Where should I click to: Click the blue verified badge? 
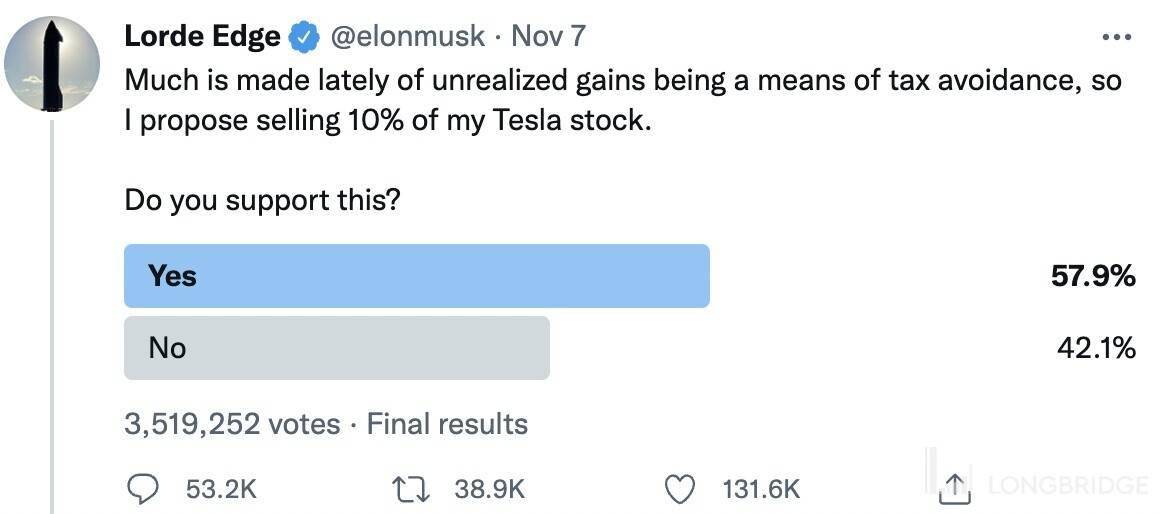304,38
